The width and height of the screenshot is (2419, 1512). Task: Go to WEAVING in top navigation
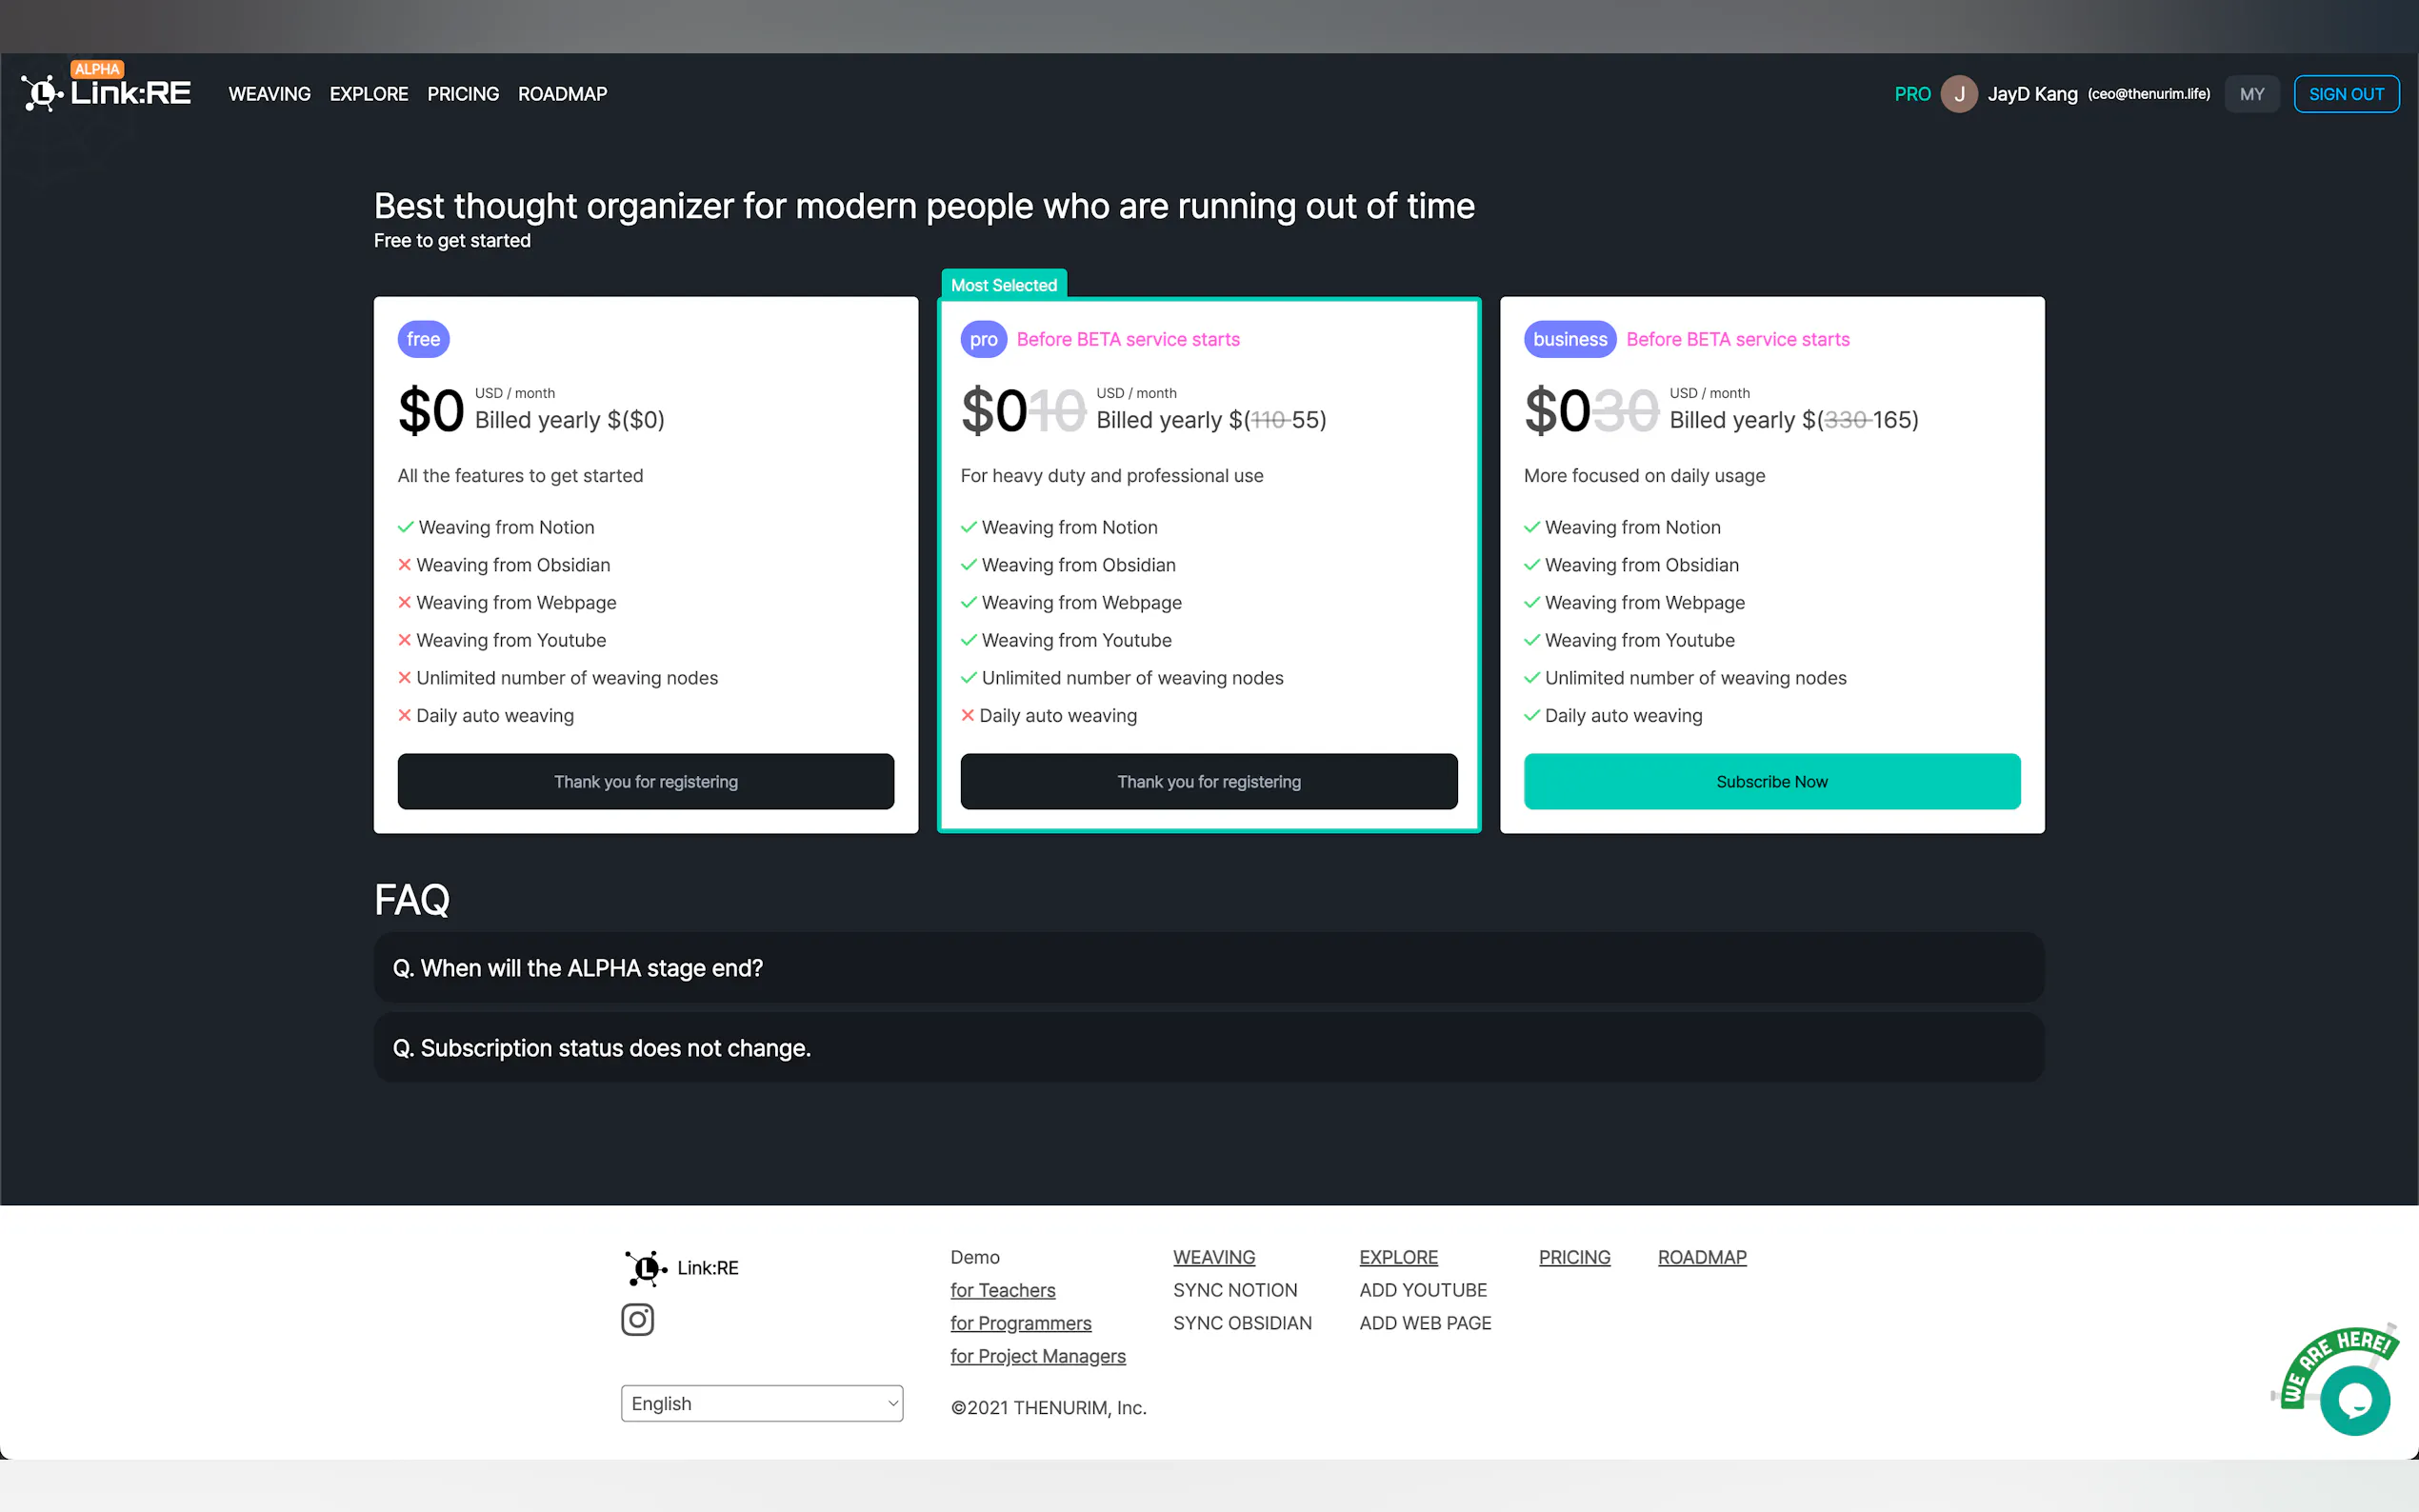coord(269,94)
